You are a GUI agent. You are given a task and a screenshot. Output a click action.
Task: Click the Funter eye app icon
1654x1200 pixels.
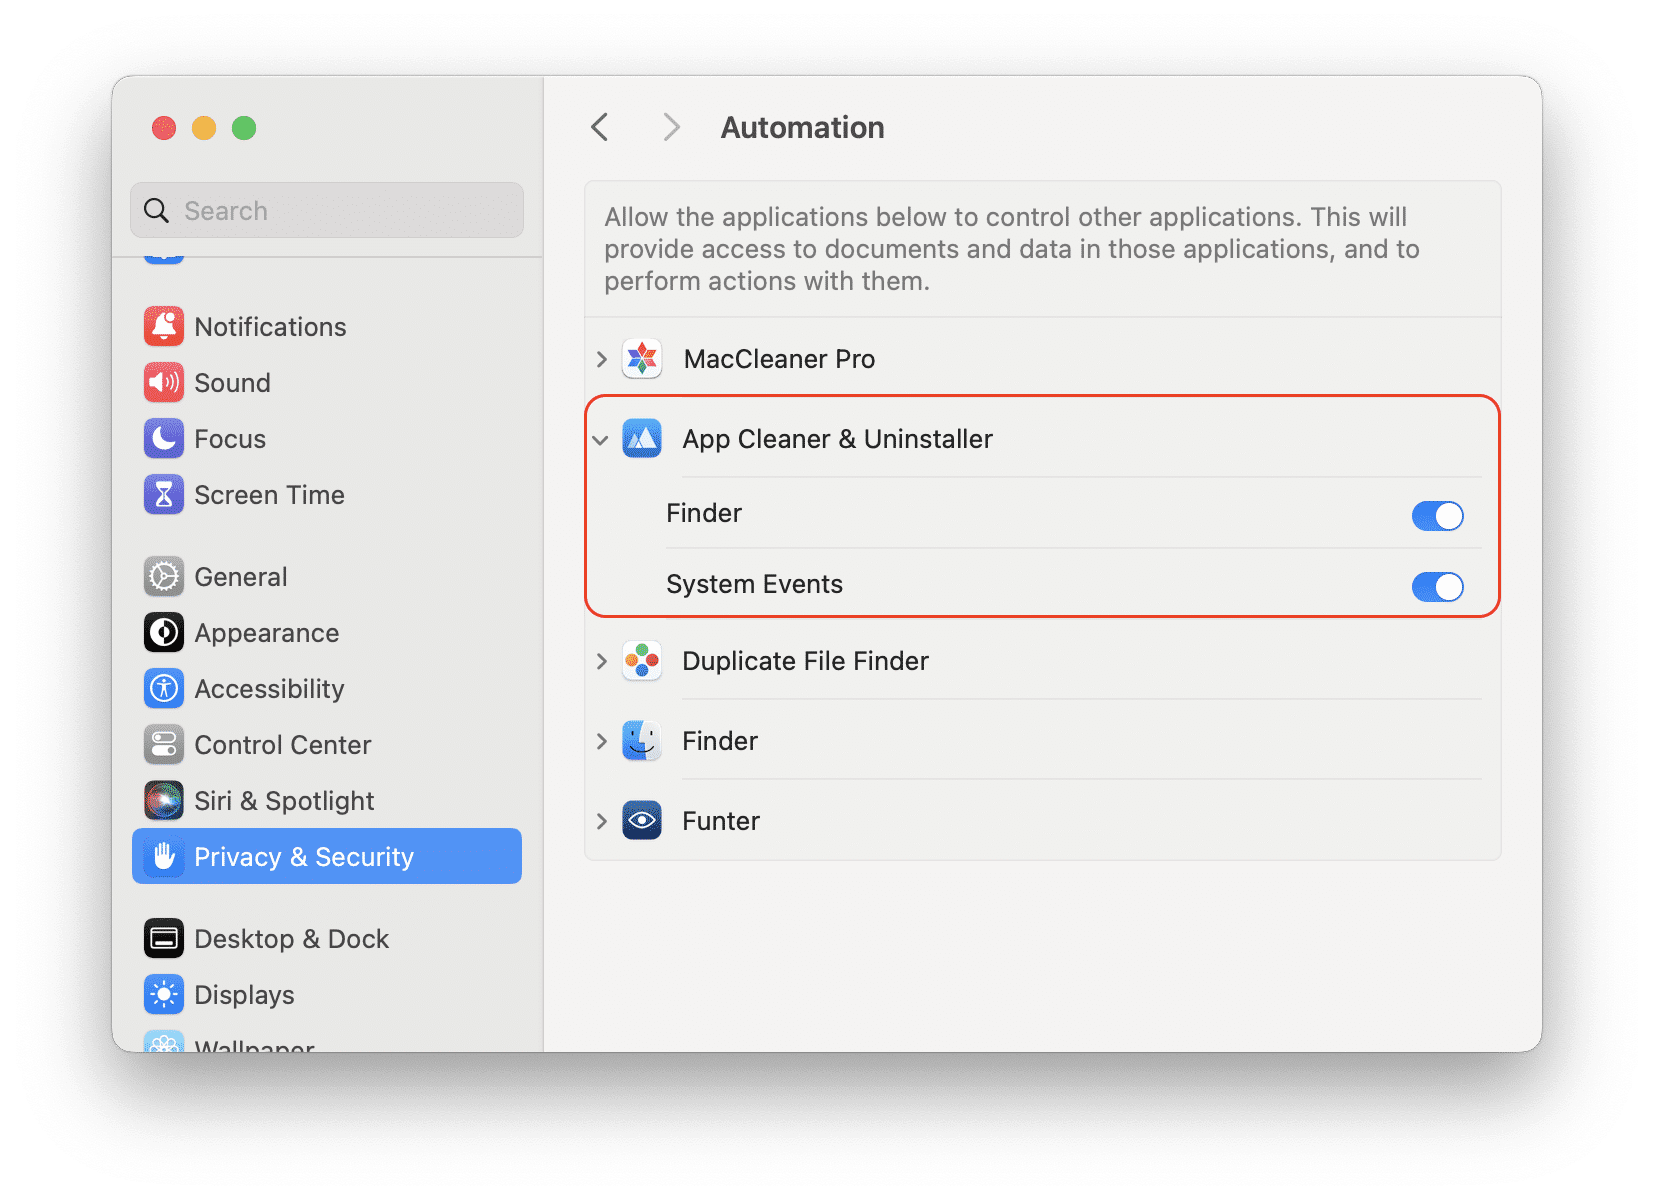tap(641, 820)
